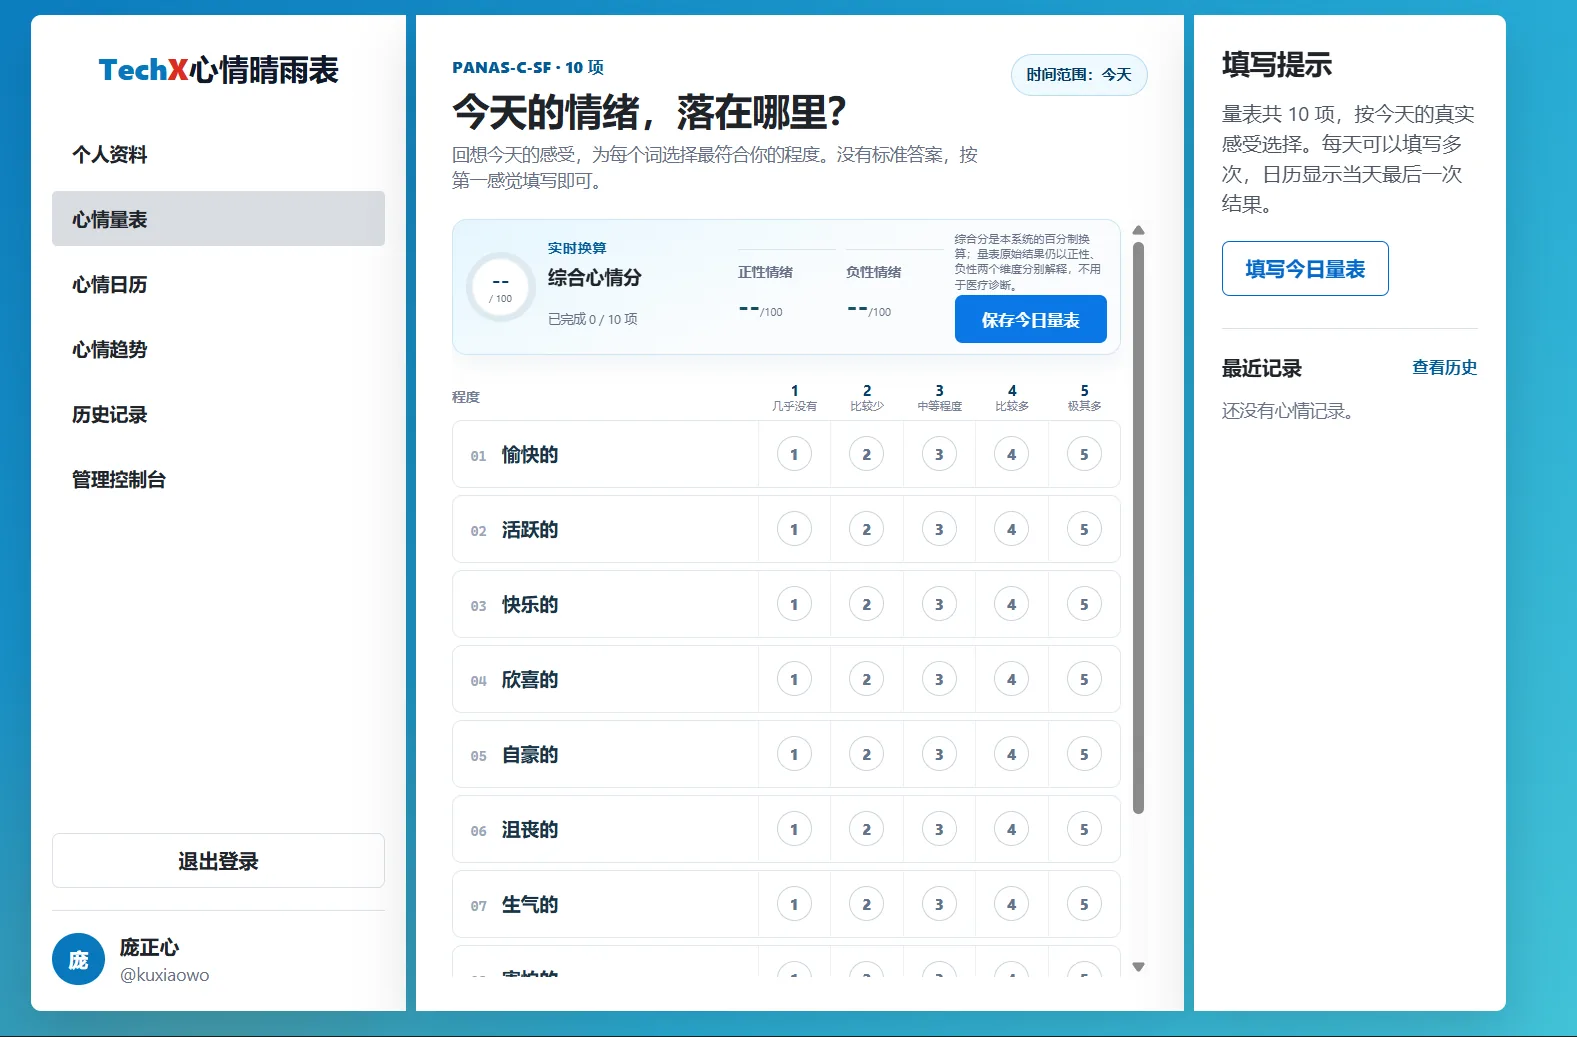The width and height of the screenshot is (1577, 1037).
Task: Rate 自豪的 as 2
Action: (867, 754)
